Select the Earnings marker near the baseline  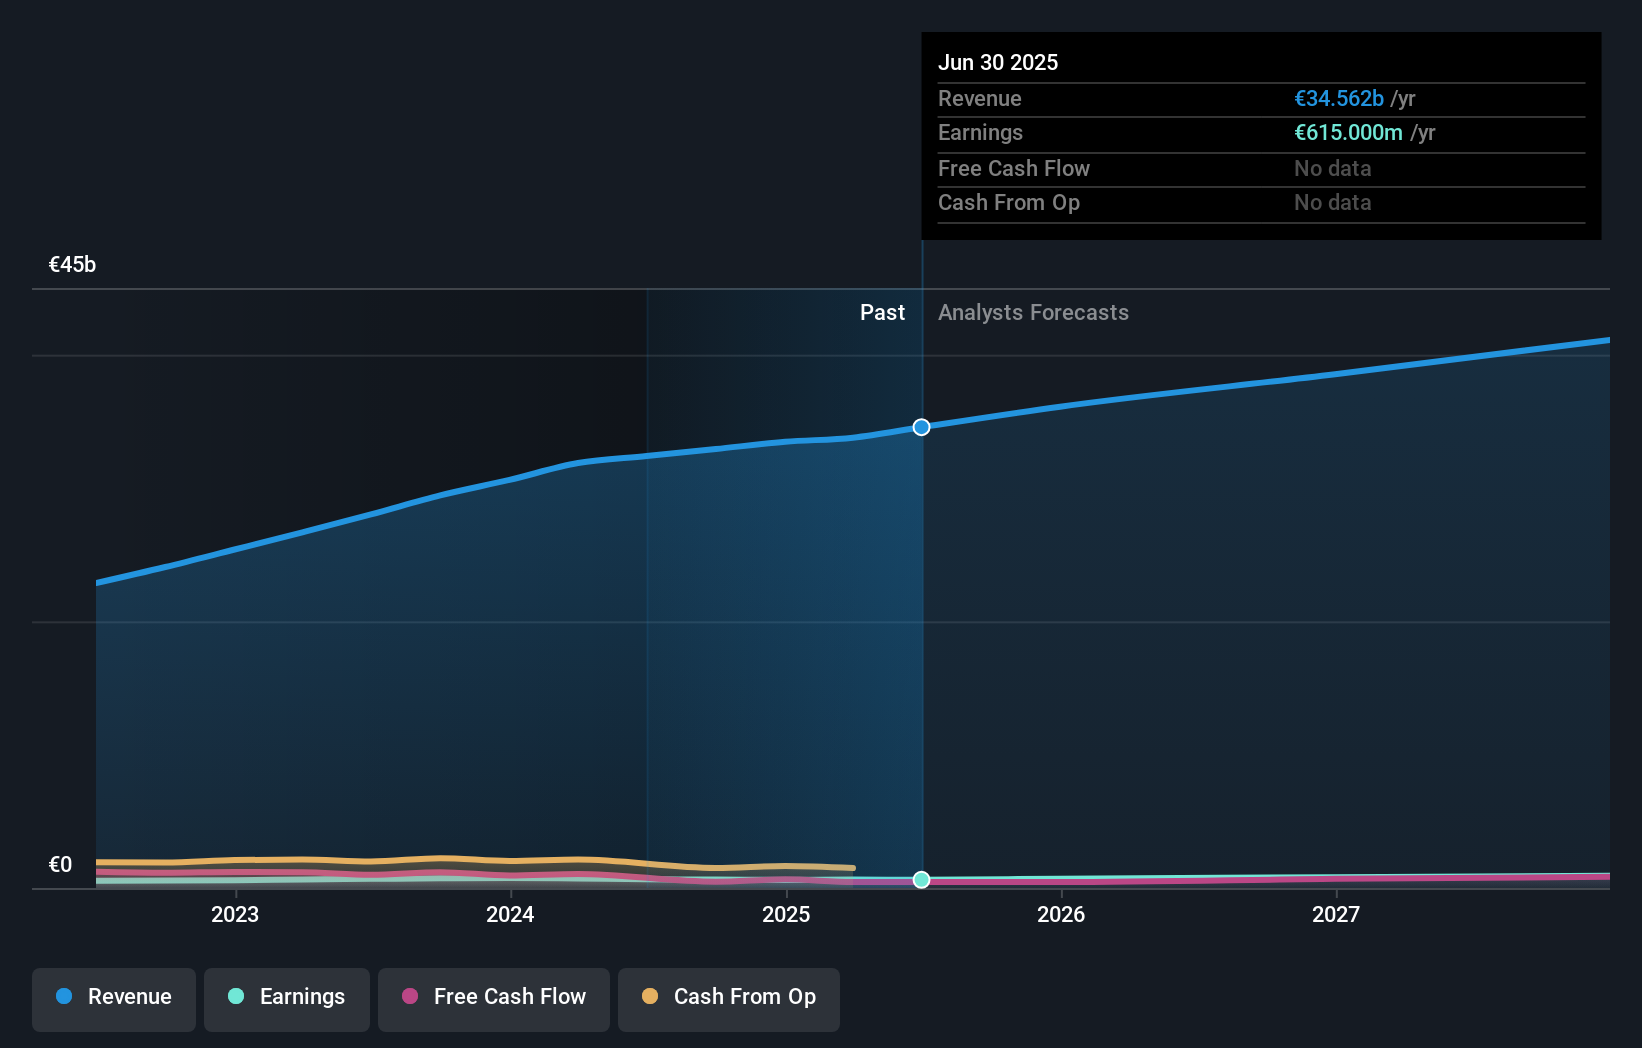click(x=921, y=881)
